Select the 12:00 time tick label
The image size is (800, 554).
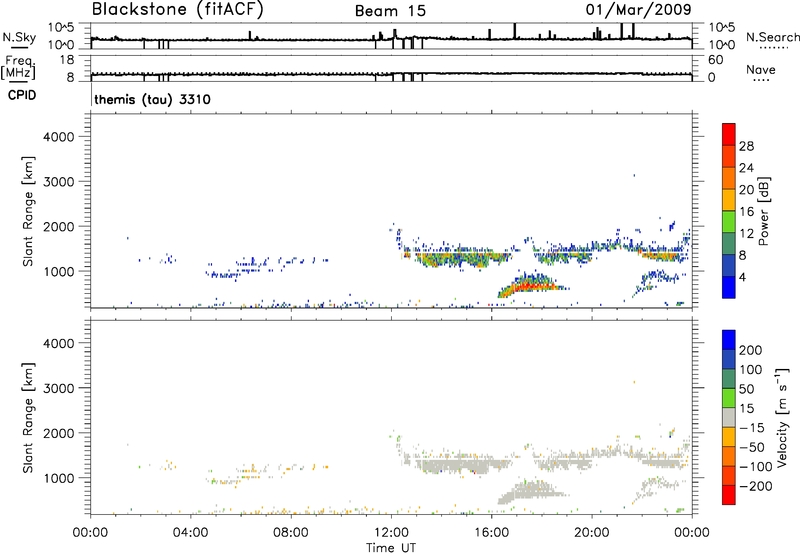tap(391, 533)
